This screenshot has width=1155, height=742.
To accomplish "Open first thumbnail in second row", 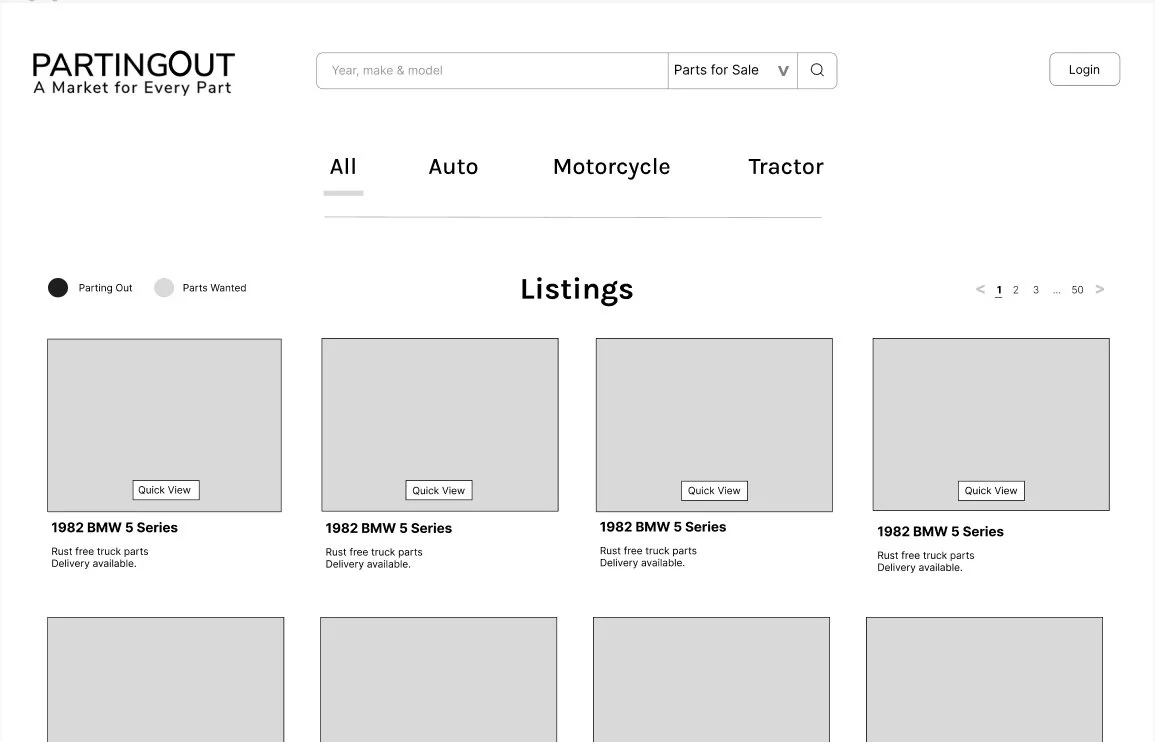I will pyautogui.click(x=165, y=679).
